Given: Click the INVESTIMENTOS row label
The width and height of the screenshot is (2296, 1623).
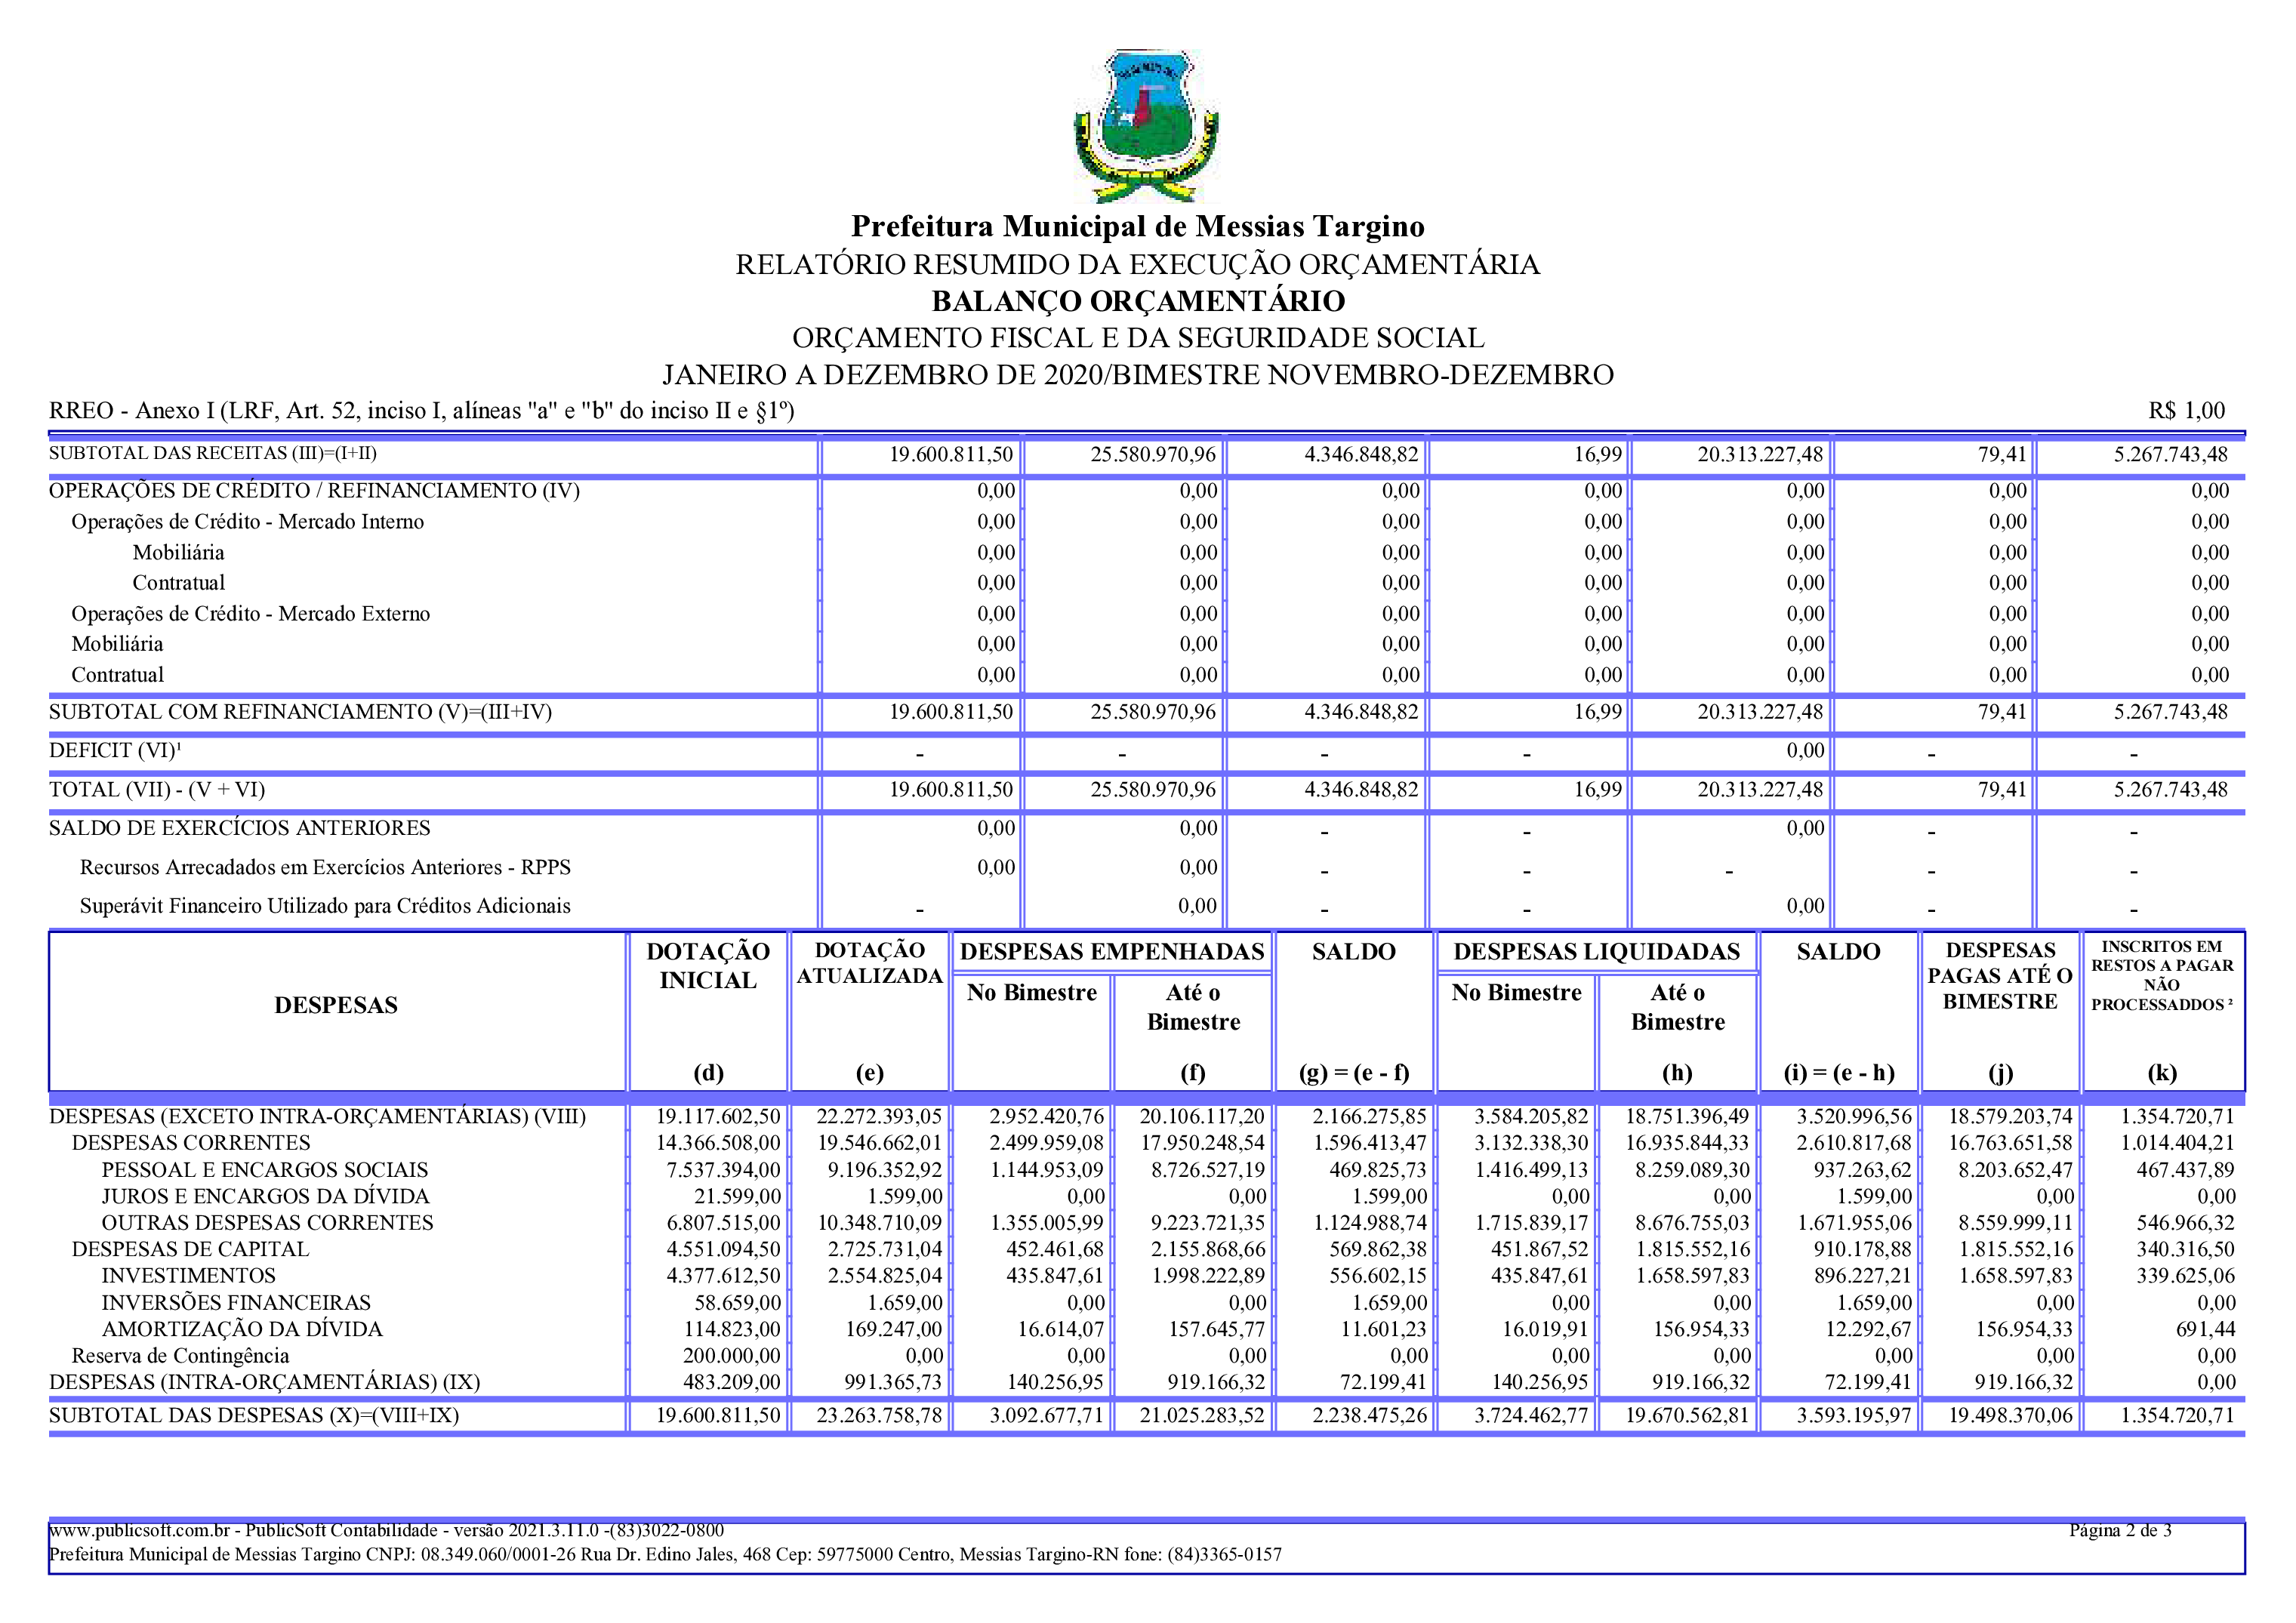Looking at the screenshot, I should [x=188, y=1275].
